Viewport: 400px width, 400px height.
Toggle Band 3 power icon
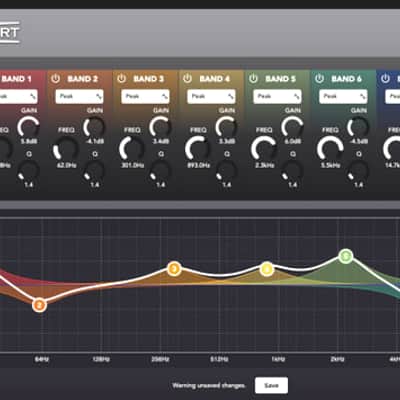coord(122,79)
